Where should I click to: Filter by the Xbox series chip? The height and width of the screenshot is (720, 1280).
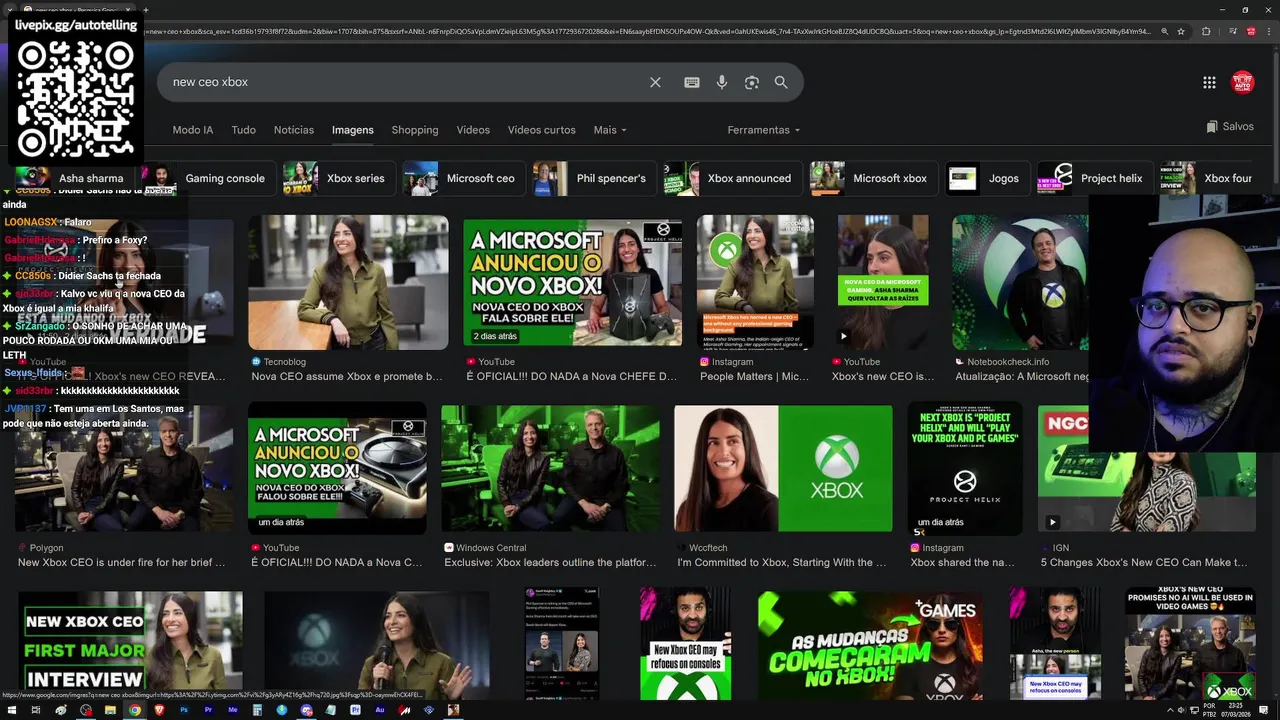[339, 178]
